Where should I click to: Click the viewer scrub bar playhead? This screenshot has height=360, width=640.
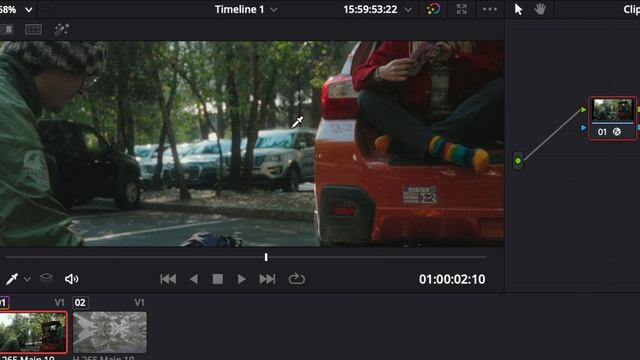266,257
